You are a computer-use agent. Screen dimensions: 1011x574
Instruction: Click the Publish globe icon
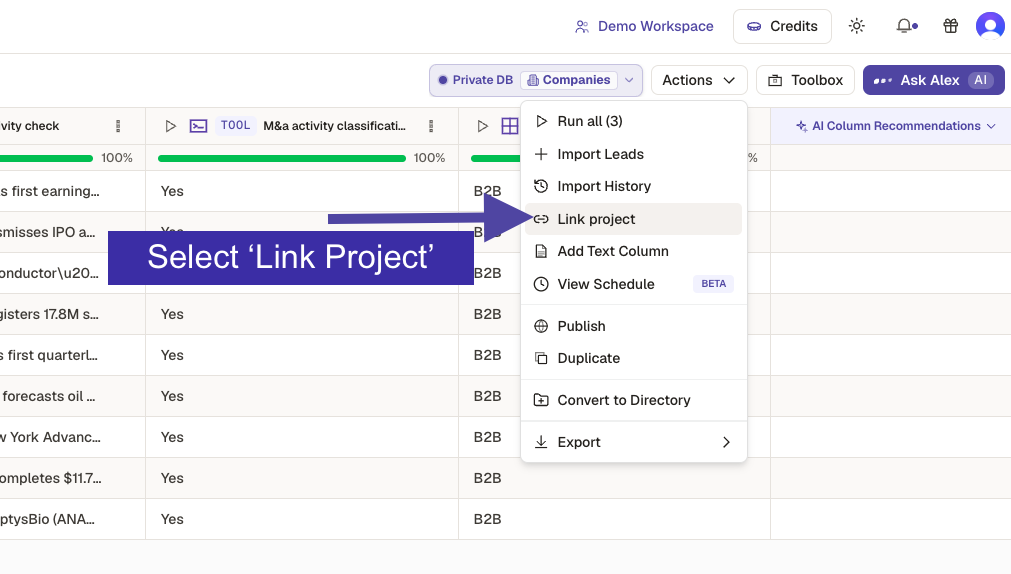[541, 326]
